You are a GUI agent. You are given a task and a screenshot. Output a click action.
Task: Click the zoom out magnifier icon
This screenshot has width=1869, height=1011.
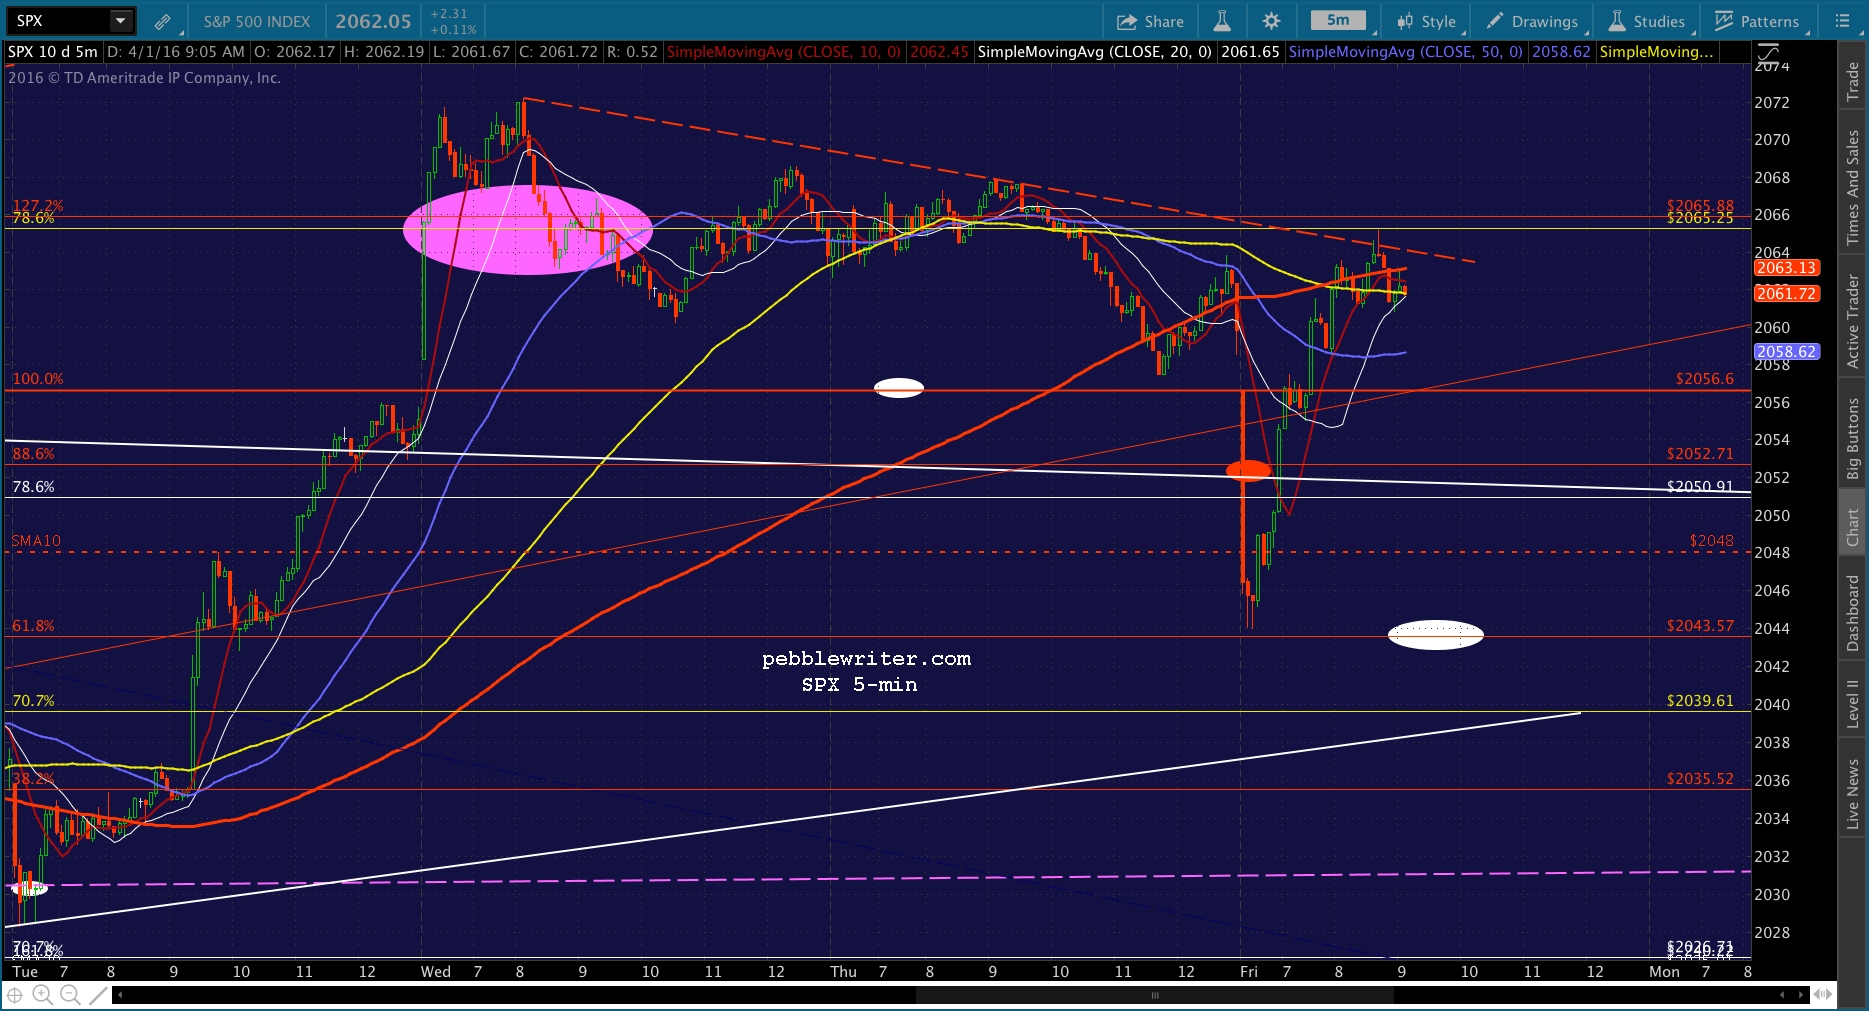(x=70, y=994)
